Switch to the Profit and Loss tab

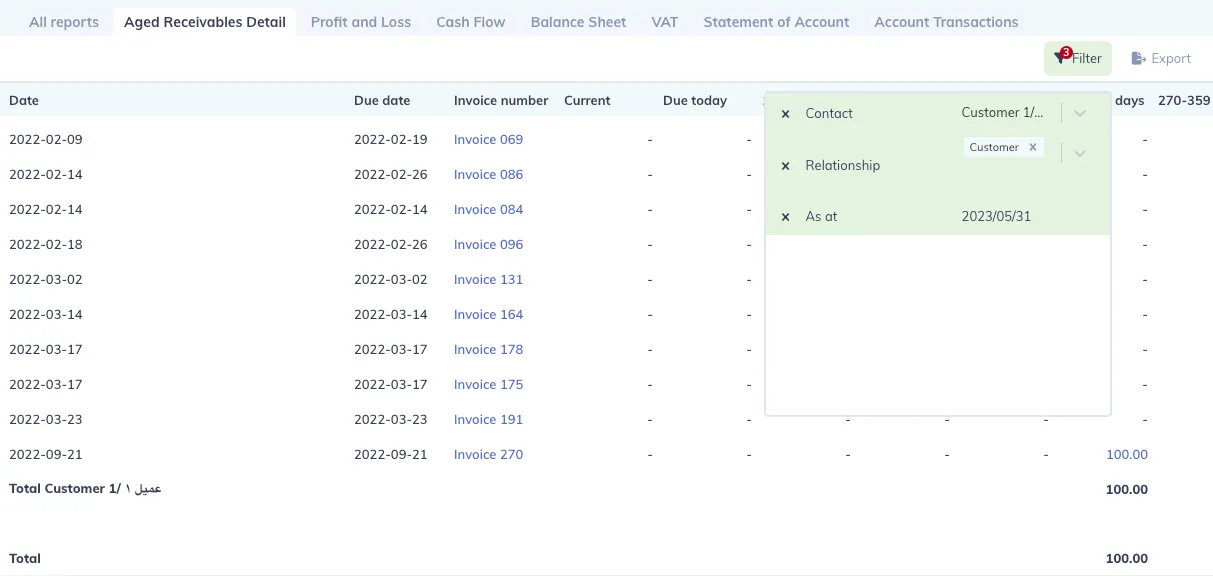pos(361,22)
